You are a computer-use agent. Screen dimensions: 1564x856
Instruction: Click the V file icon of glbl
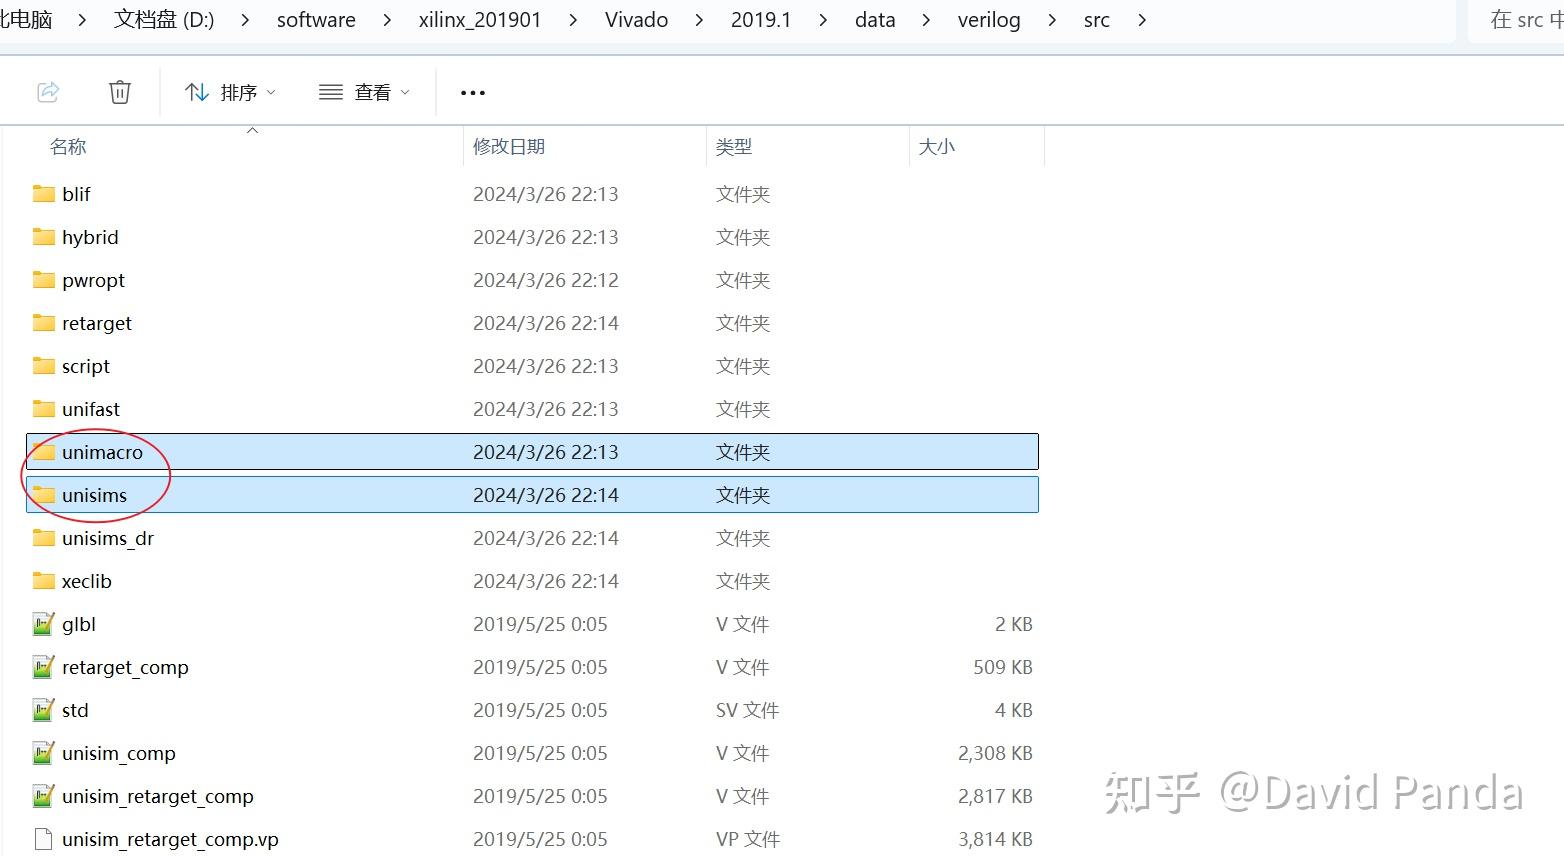(42, 623)
